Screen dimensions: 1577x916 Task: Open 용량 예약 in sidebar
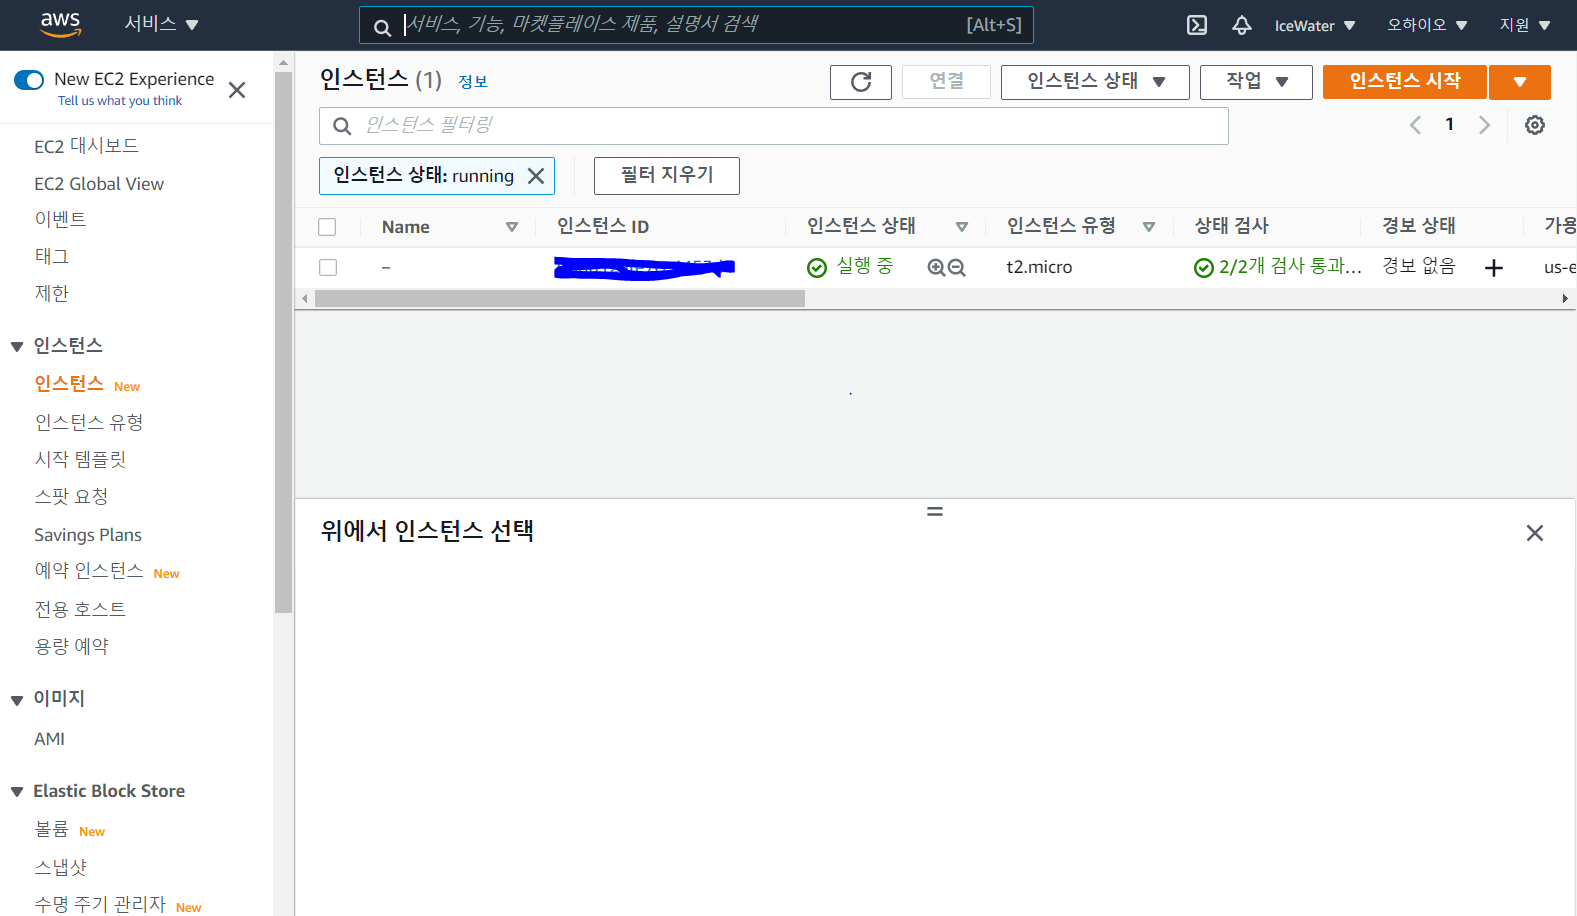[71, 646]
